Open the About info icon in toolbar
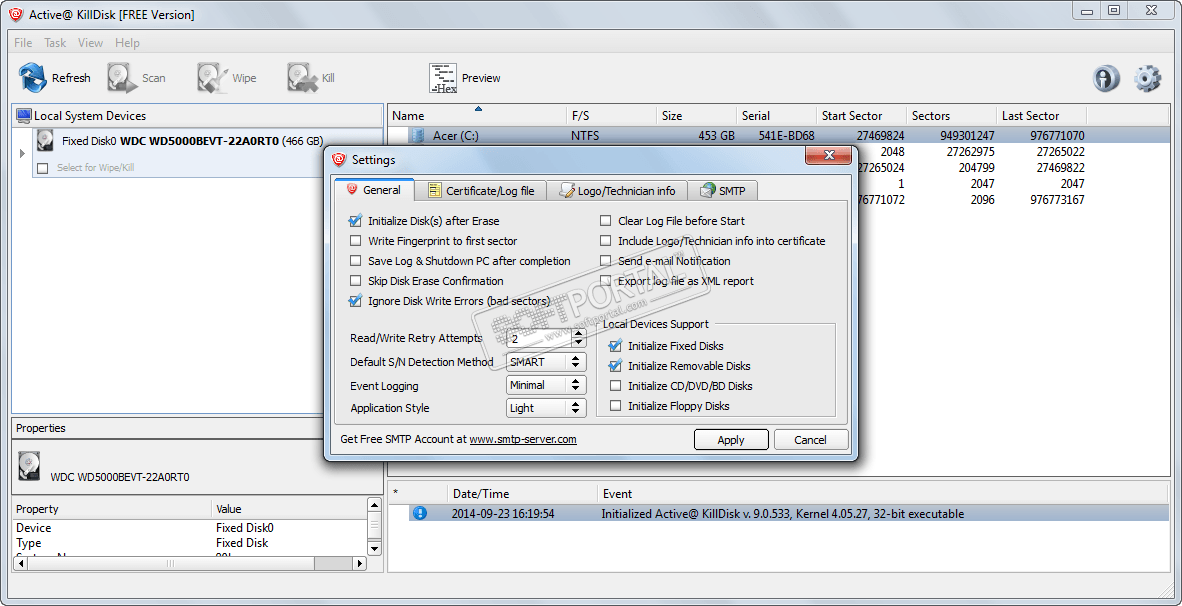Screen dimensions: 1182x606 [x=1106, y=78]
